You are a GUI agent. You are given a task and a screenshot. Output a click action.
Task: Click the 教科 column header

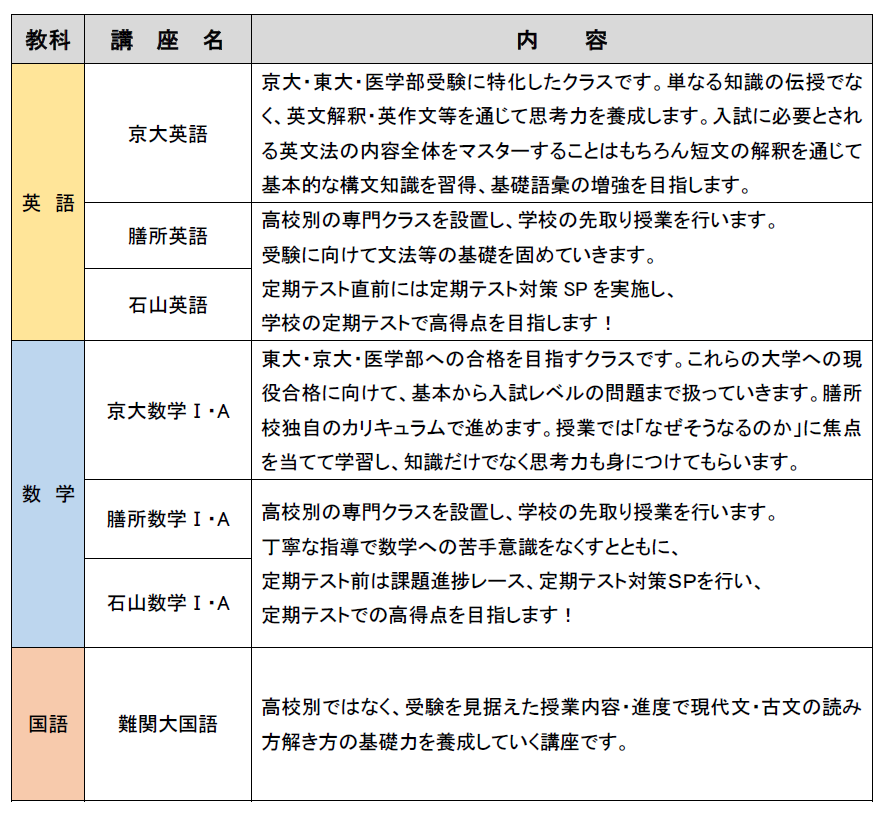coord(47,40)
